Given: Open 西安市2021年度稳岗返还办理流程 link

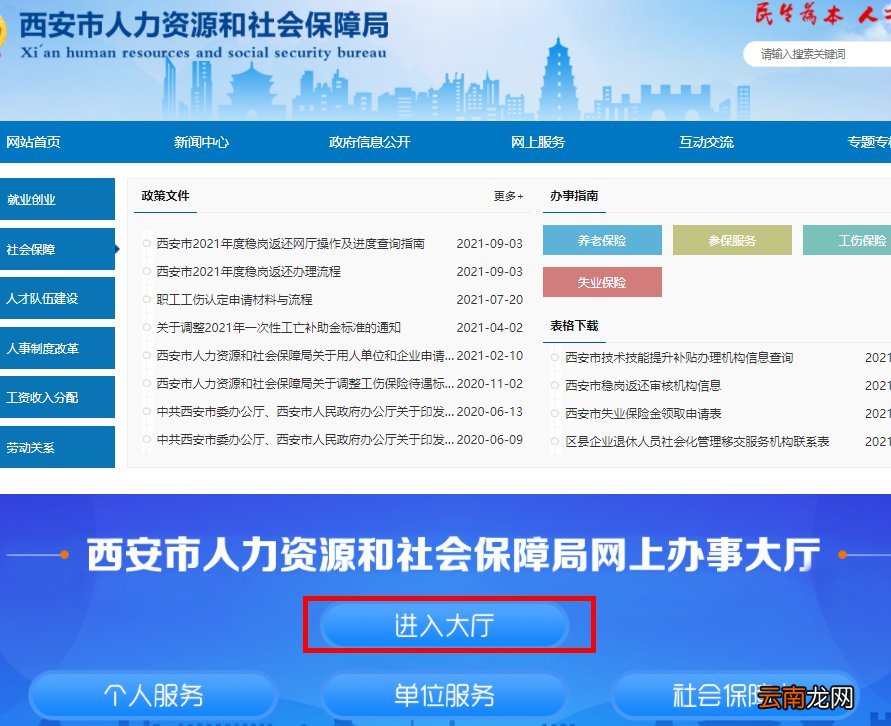Looking at the screenshot, I should 248,272.
